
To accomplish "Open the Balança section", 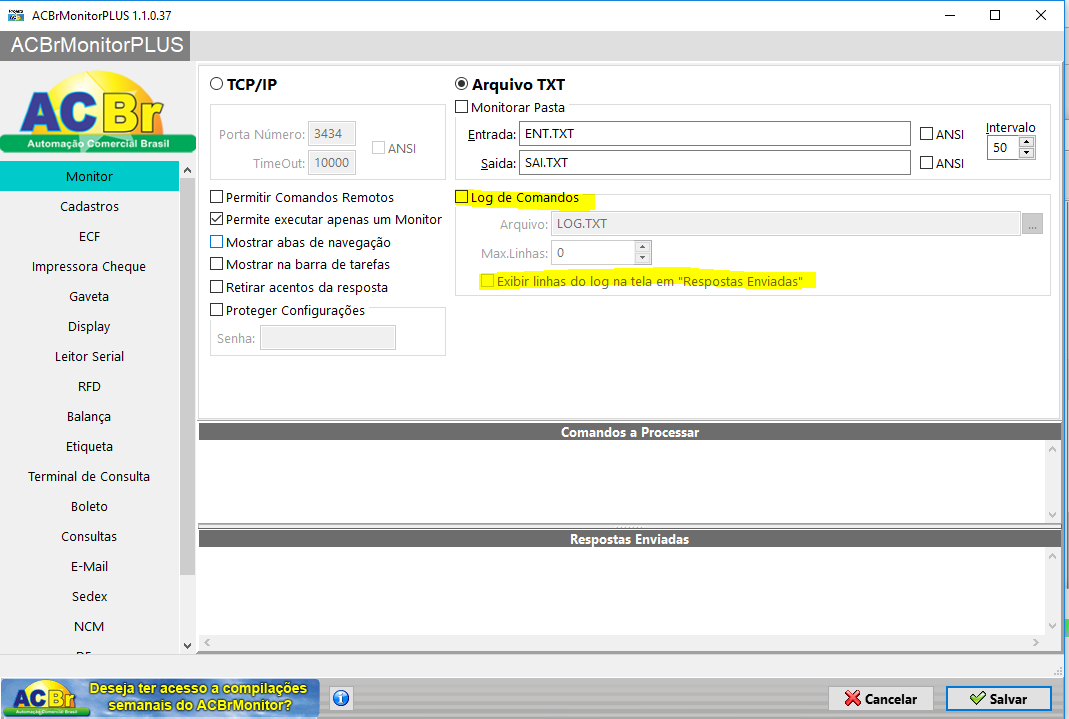I will point(89,416).
